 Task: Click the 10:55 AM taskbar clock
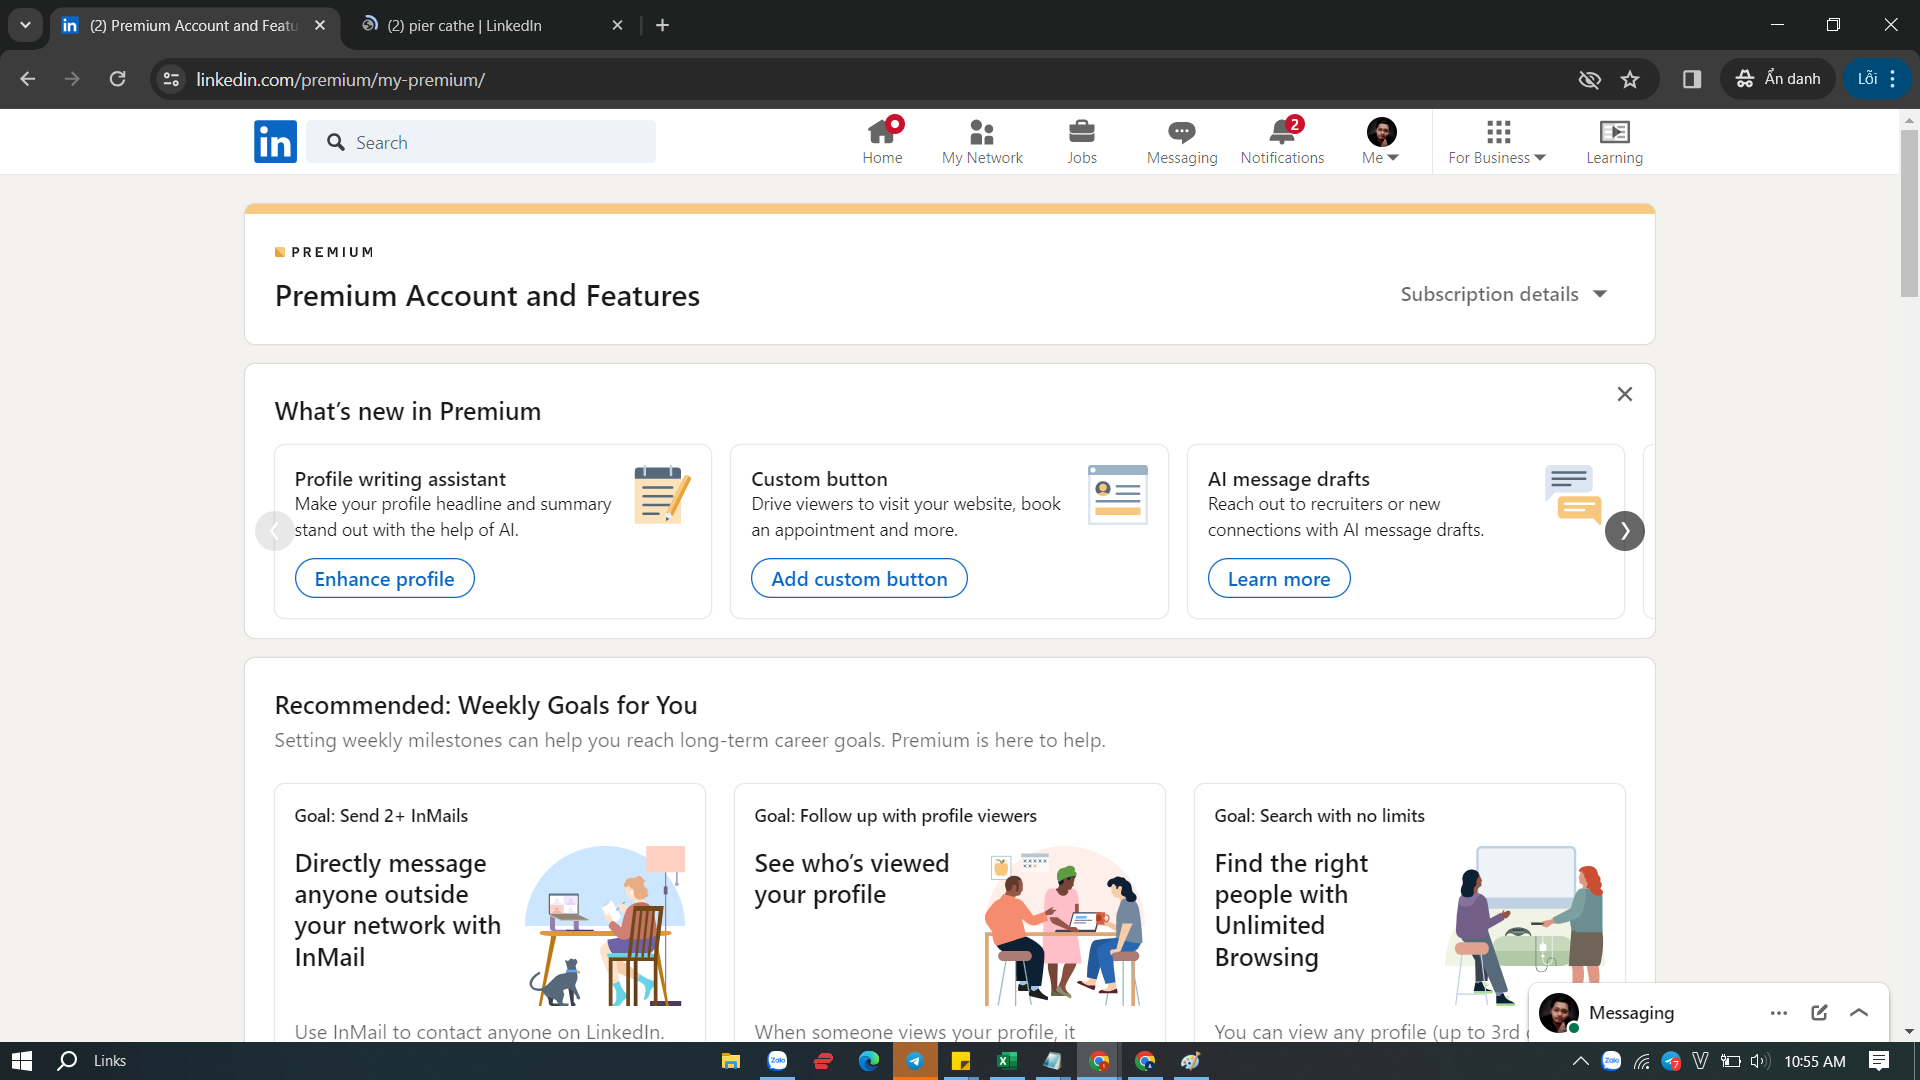coord(1815,1061)
